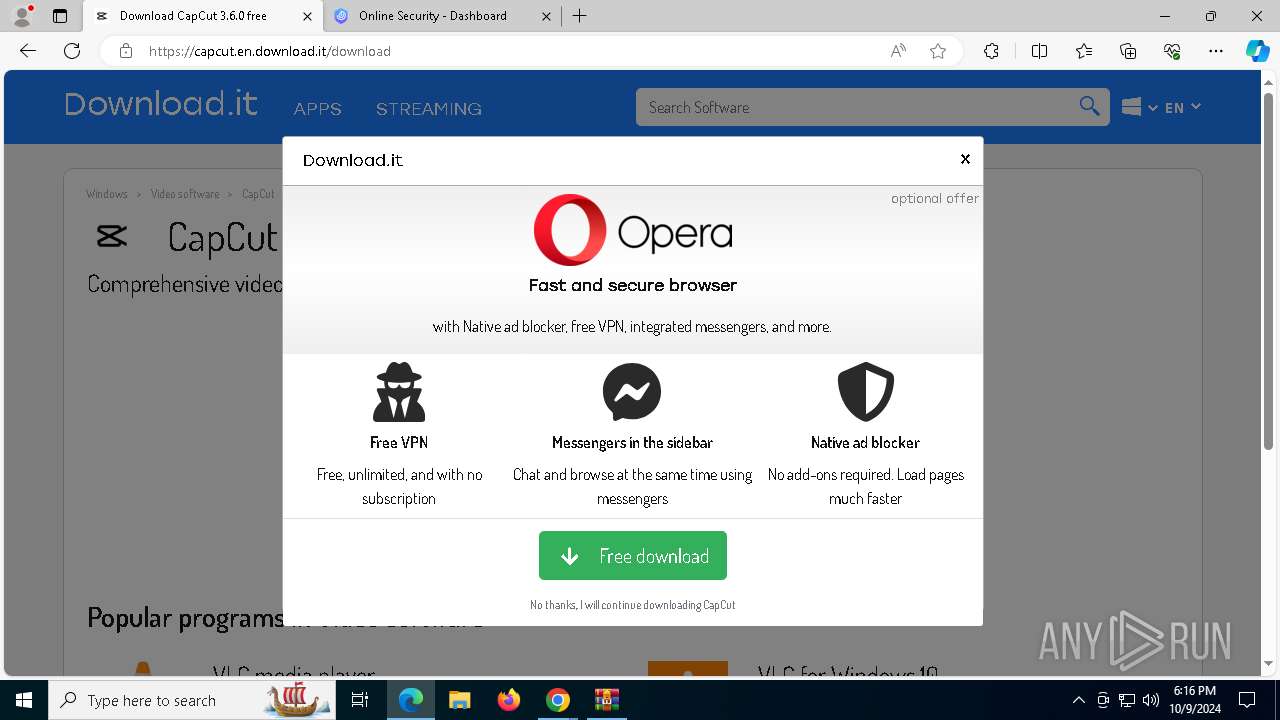Toggle the Split screen icon
Viewport: 1280px width, 720px height.
click(x=1039, y=51)
